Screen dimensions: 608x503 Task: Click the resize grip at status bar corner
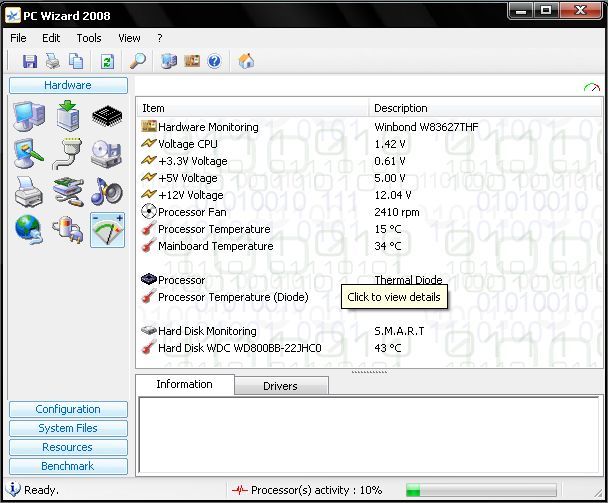(x=598, y=493)
